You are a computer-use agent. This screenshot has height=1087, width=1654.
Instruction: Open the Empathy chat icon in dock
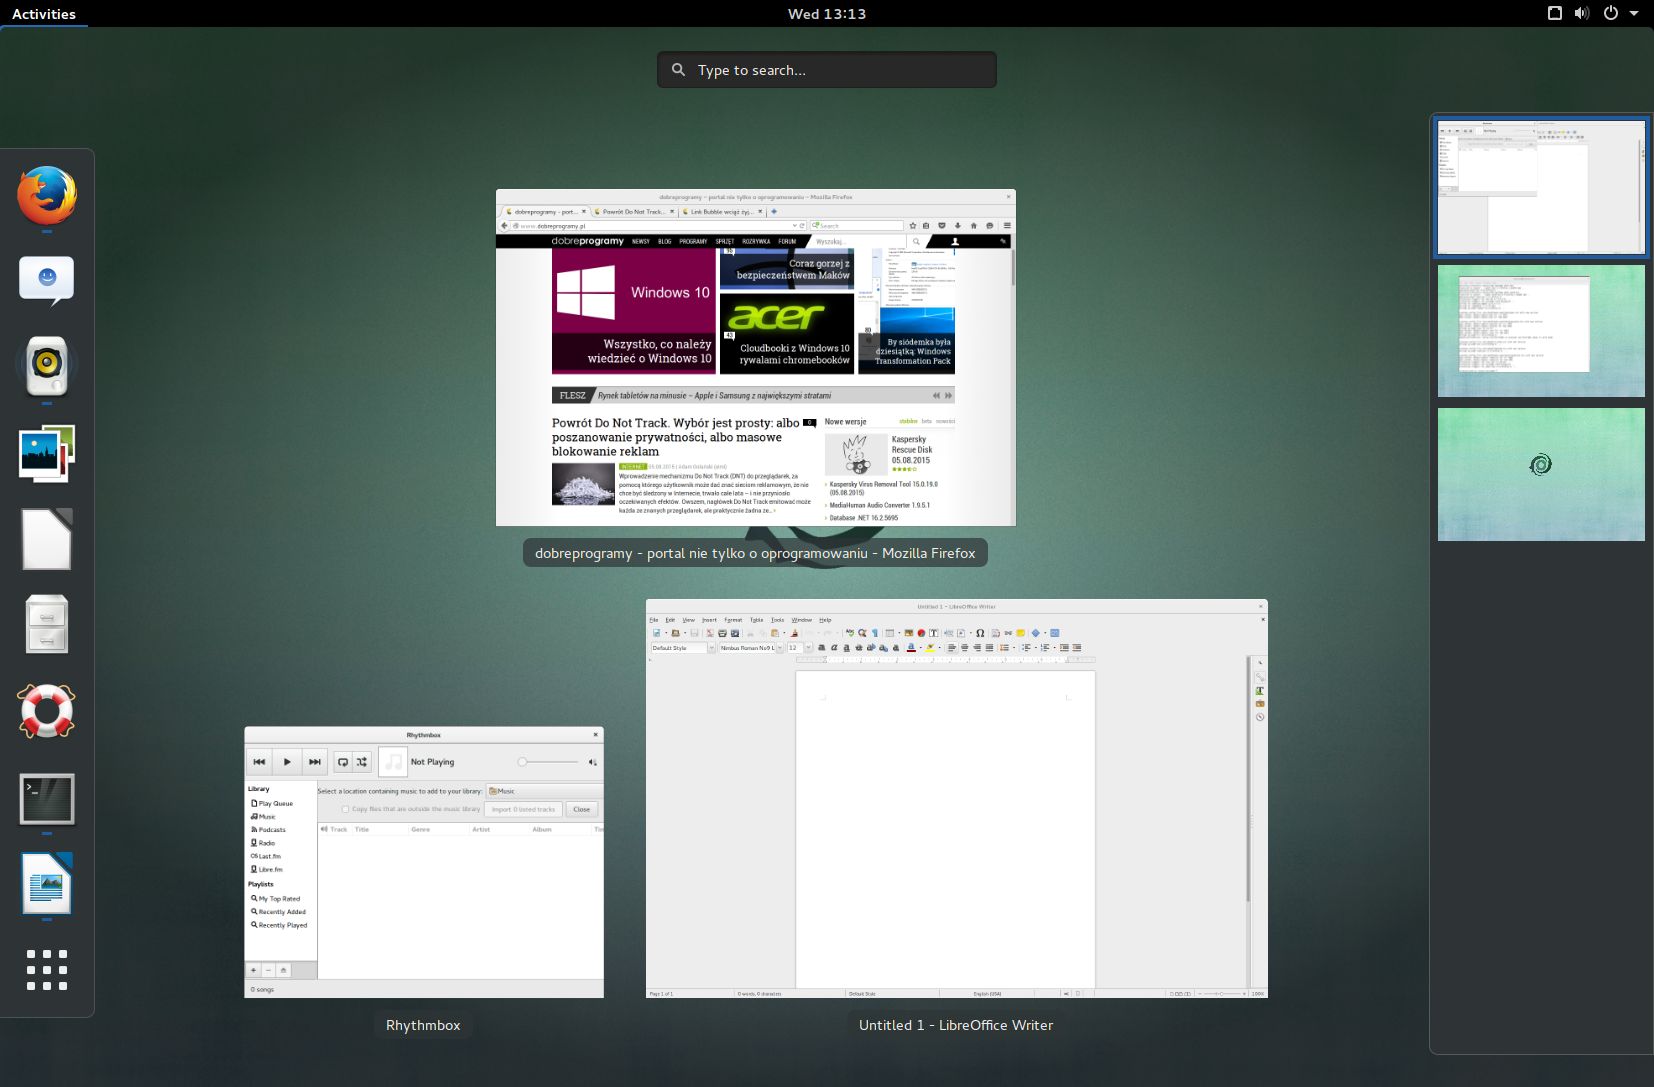click(x=47, y=280)
